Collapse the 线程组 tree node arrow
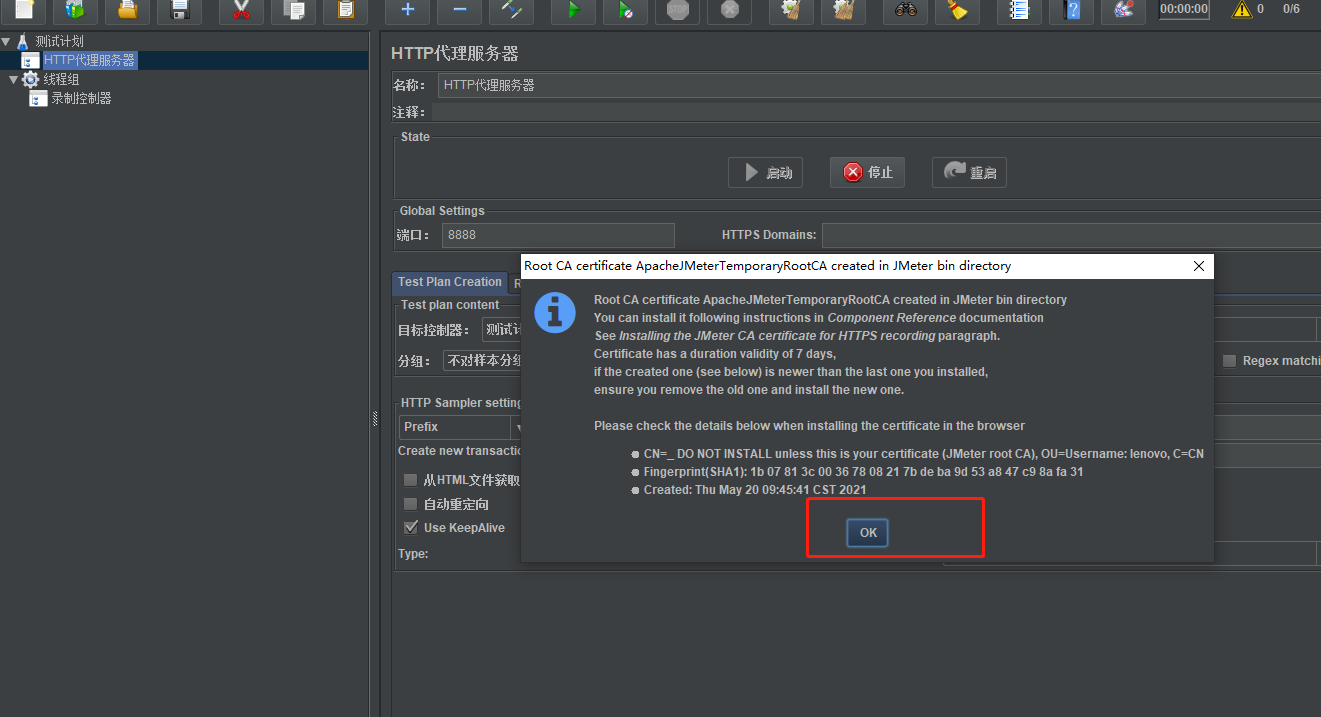Viewport: 1321px width, 717px height. pyautogui.click(x=13, y=79)
